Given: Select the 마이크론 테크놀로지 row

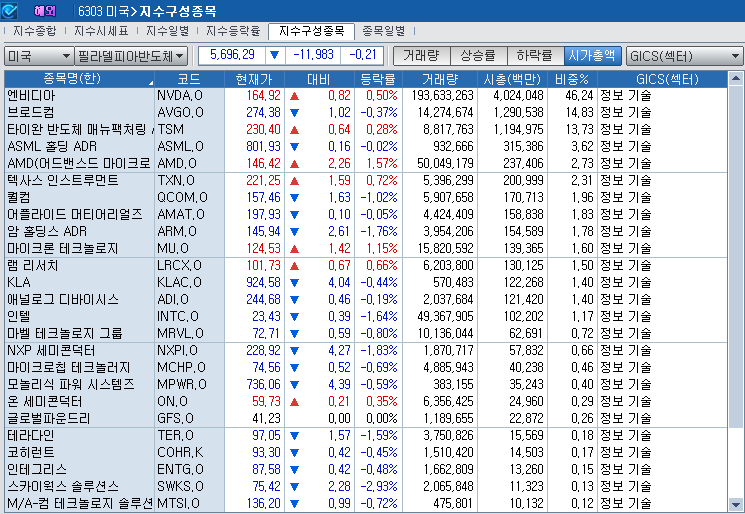Looking at the screenshot, I should [366, 249].
